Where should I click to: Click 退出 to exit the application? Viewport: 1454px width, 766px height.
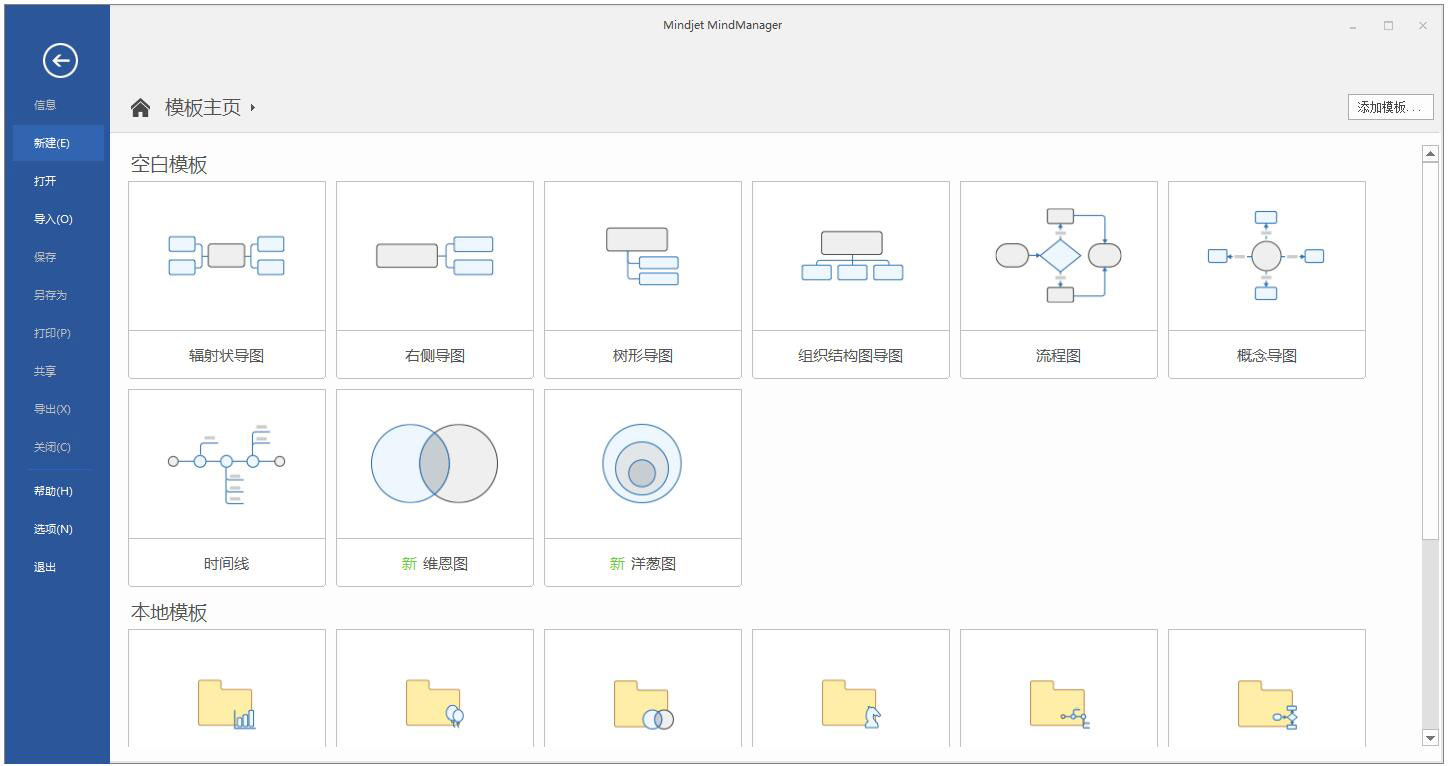pyautogui.click(x=45, y=567)
